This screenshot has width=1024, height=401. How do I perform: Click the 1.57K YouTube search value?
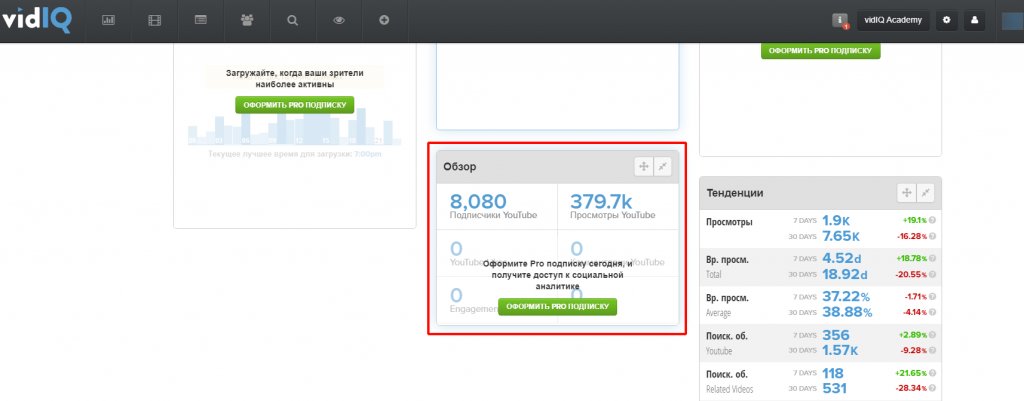841,351
